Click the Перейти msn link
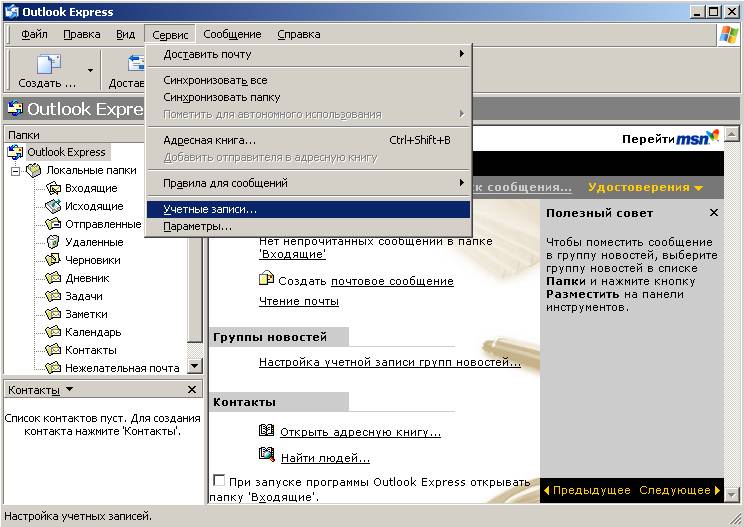 coord(670,137)
